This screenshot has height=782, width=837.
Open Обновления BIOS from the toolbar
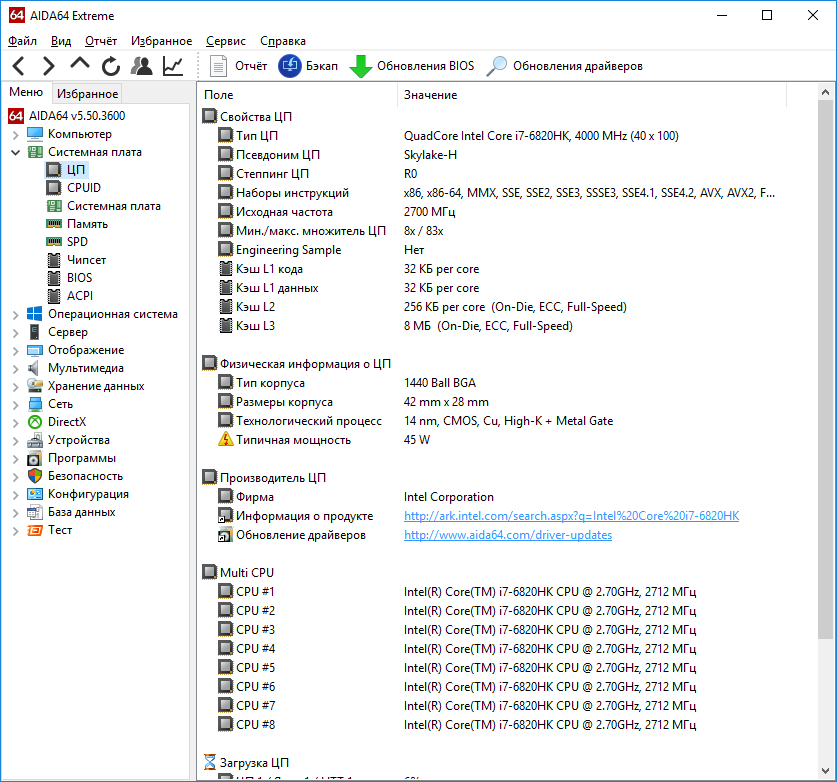(x=412, y=66)
